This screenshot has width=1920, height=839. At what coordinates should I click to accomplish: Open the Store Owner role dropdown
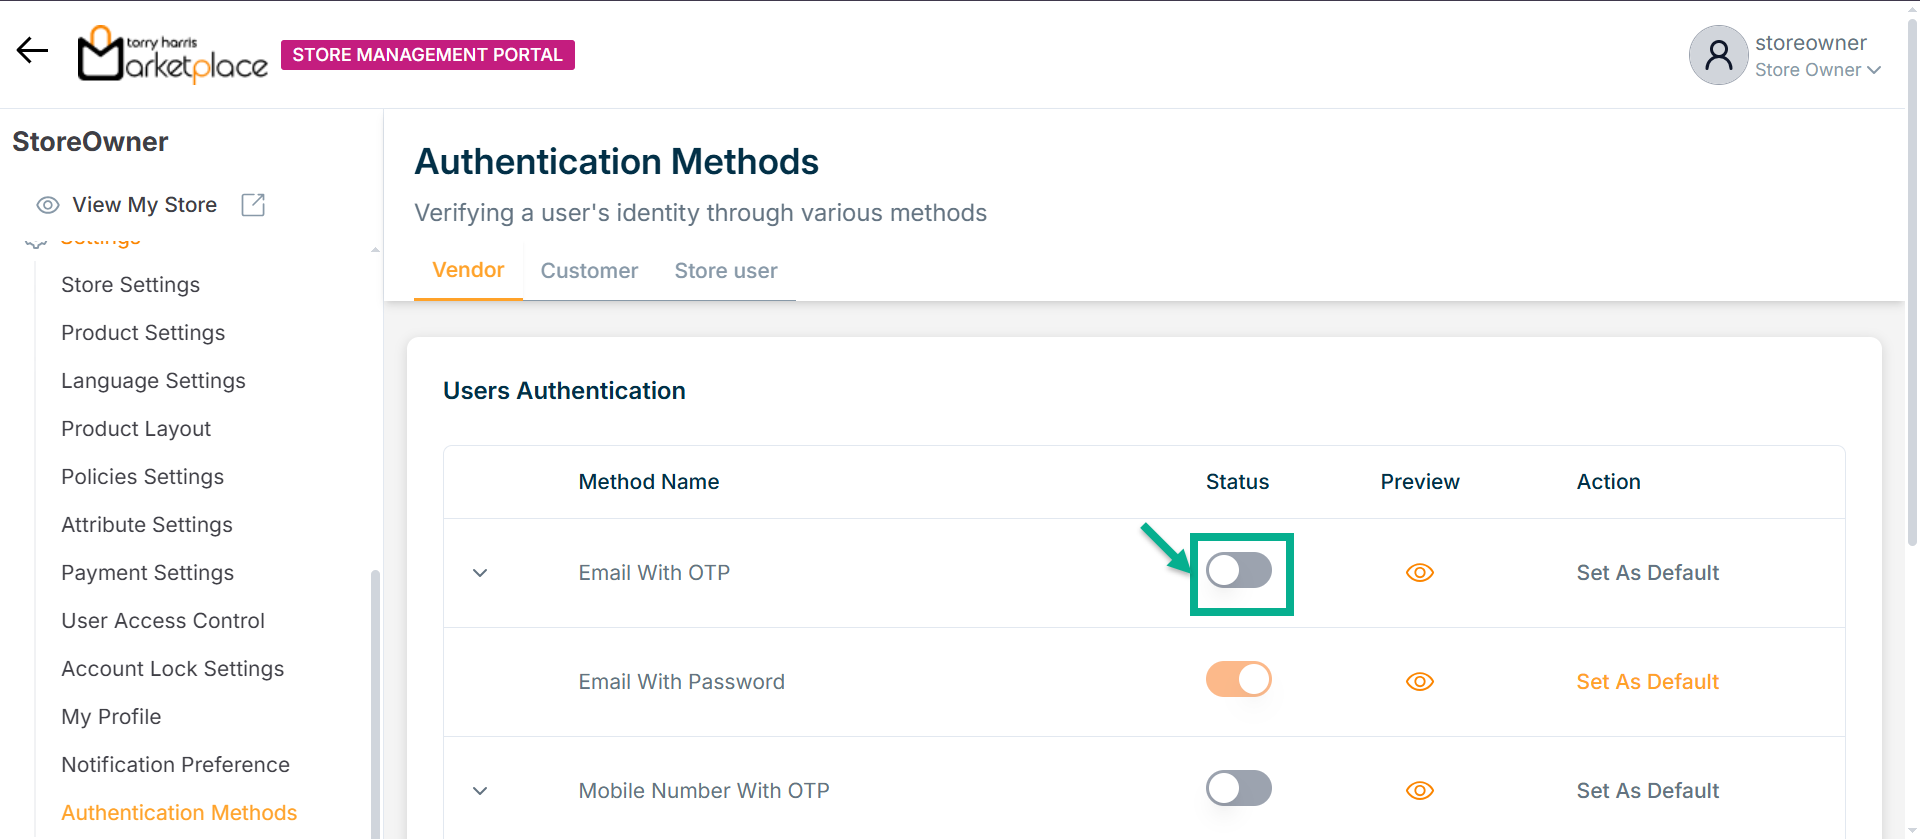[1818, 70]
